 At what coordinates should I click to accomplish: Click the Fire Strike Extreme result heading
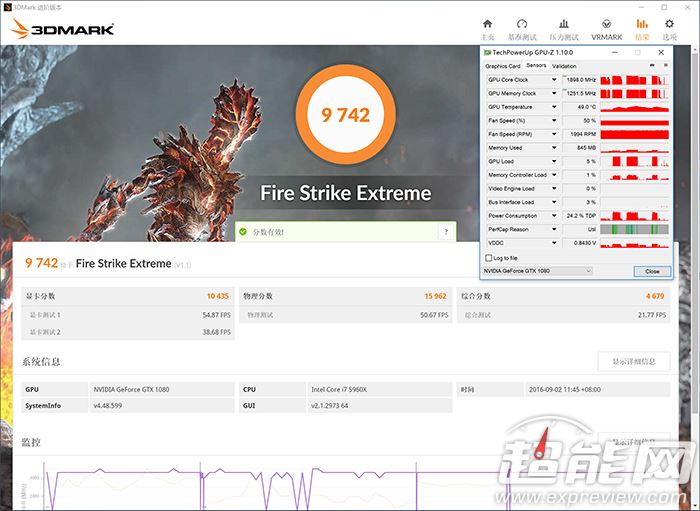tap(124, 264)
